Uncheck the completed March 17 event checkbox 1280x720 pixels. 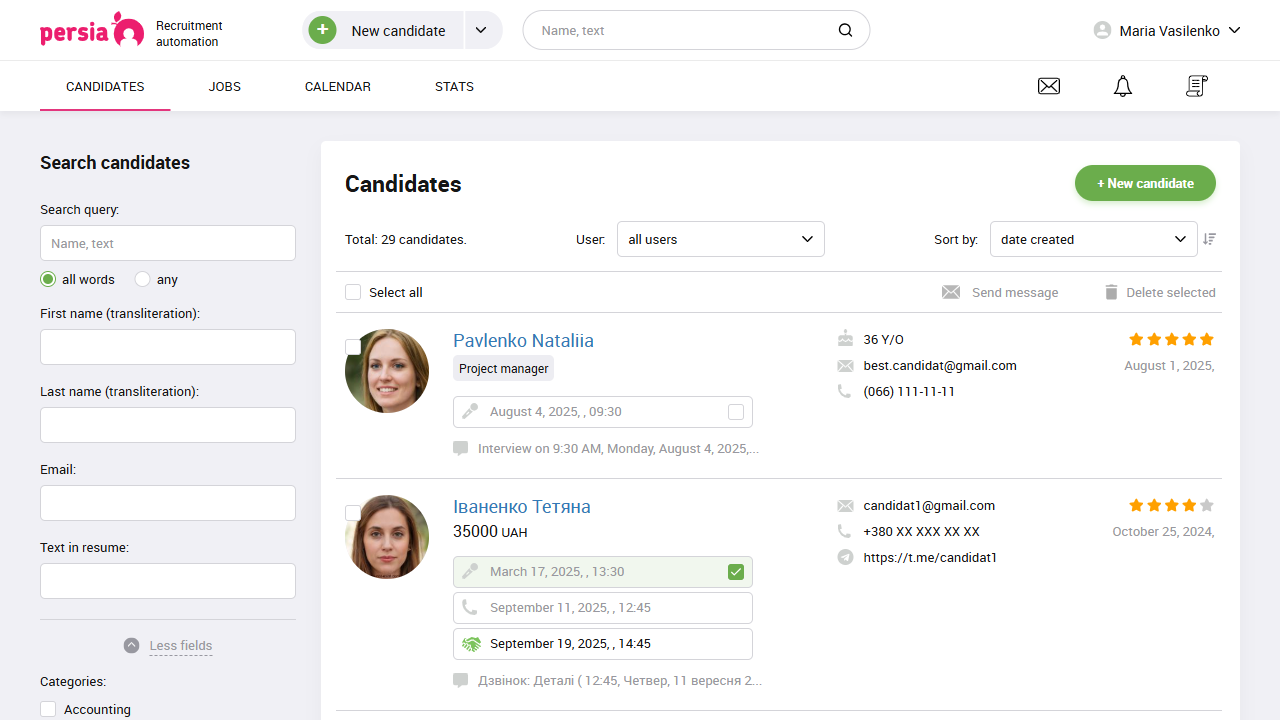click(x=736, y=571)
